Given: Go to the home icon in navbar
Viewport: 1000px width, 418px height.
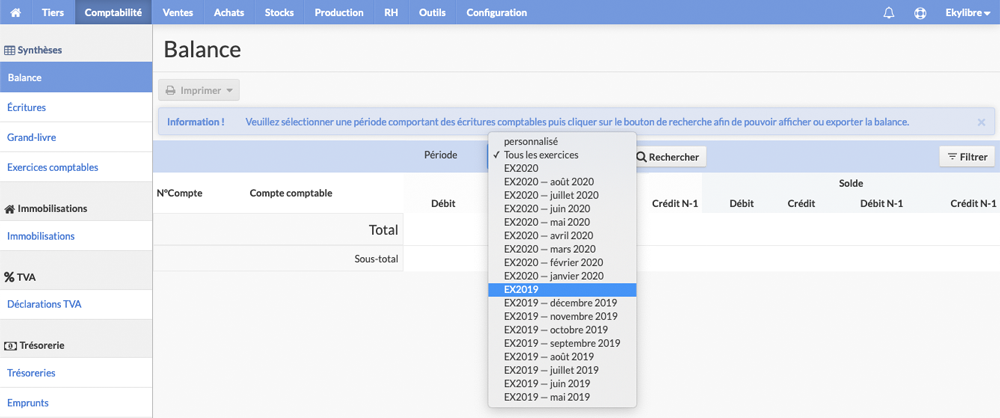Looking at the screenshot, I should pyautogui.click(x=16, y=12).
